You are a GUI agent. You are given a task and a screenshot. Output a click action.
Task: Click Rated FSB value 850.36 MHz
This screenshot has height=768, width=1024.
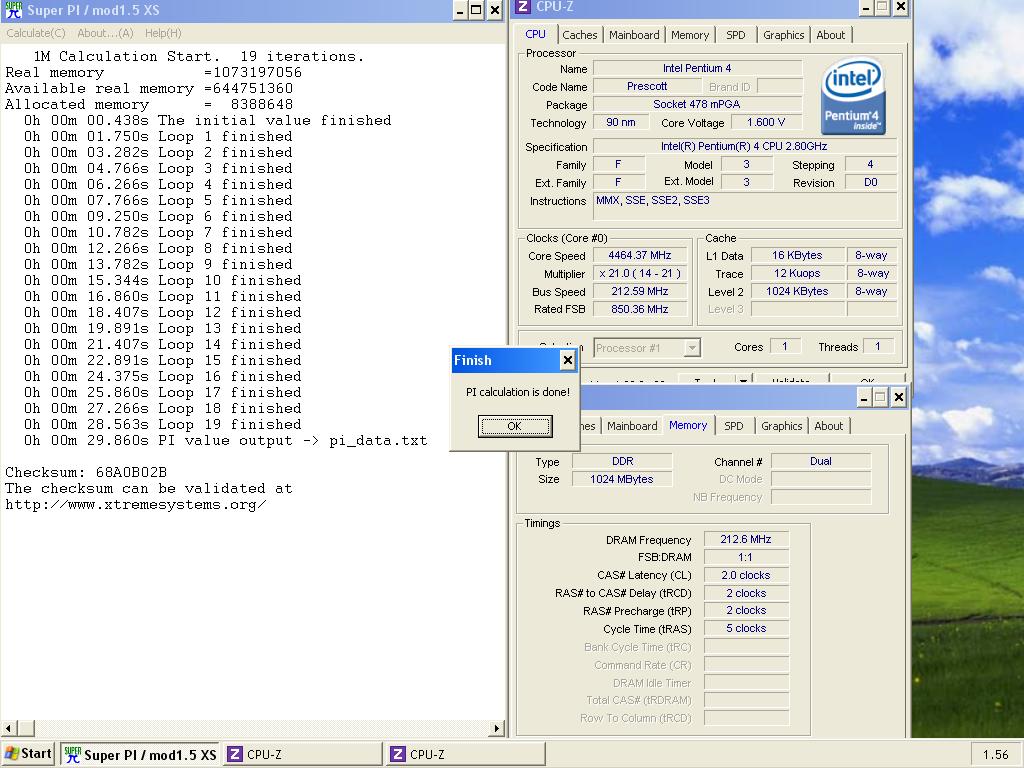639,309
